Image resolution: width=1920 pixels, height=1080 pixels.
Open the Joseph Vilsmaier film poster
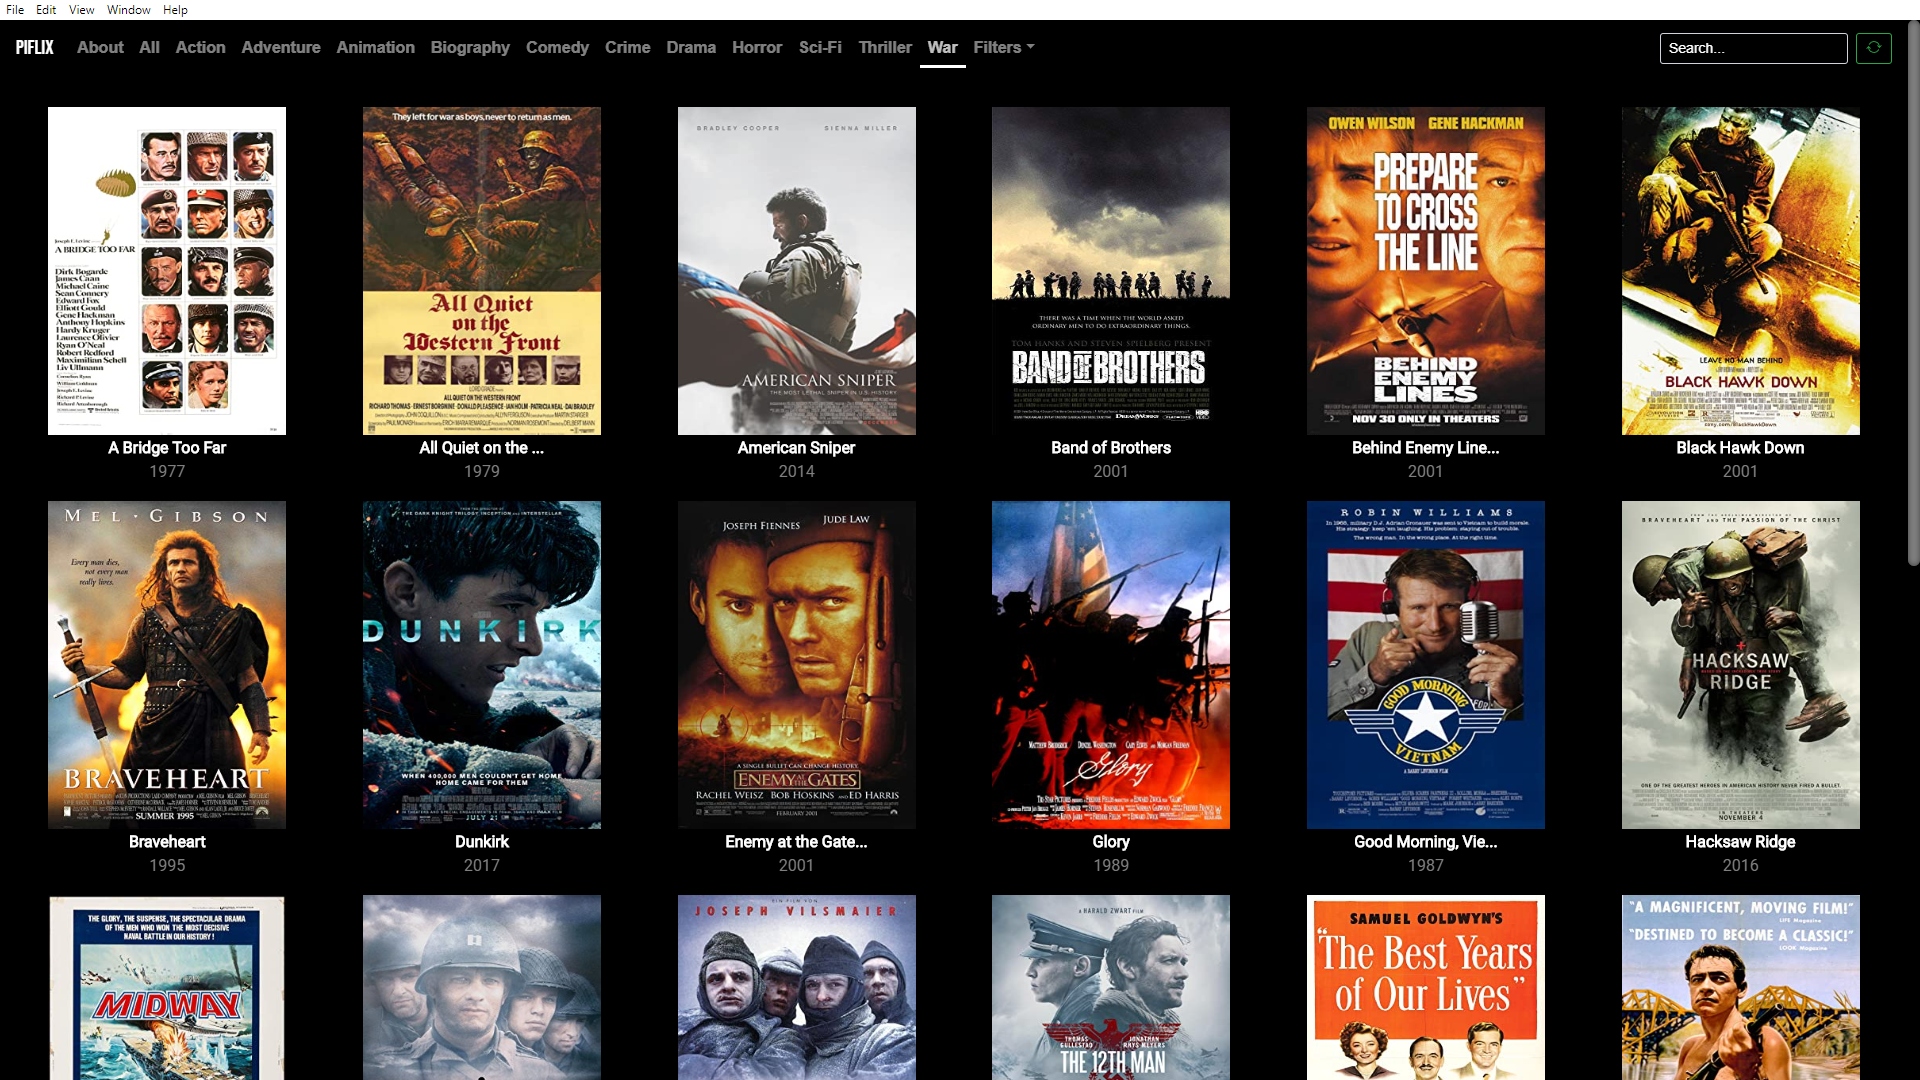(796, 988)
